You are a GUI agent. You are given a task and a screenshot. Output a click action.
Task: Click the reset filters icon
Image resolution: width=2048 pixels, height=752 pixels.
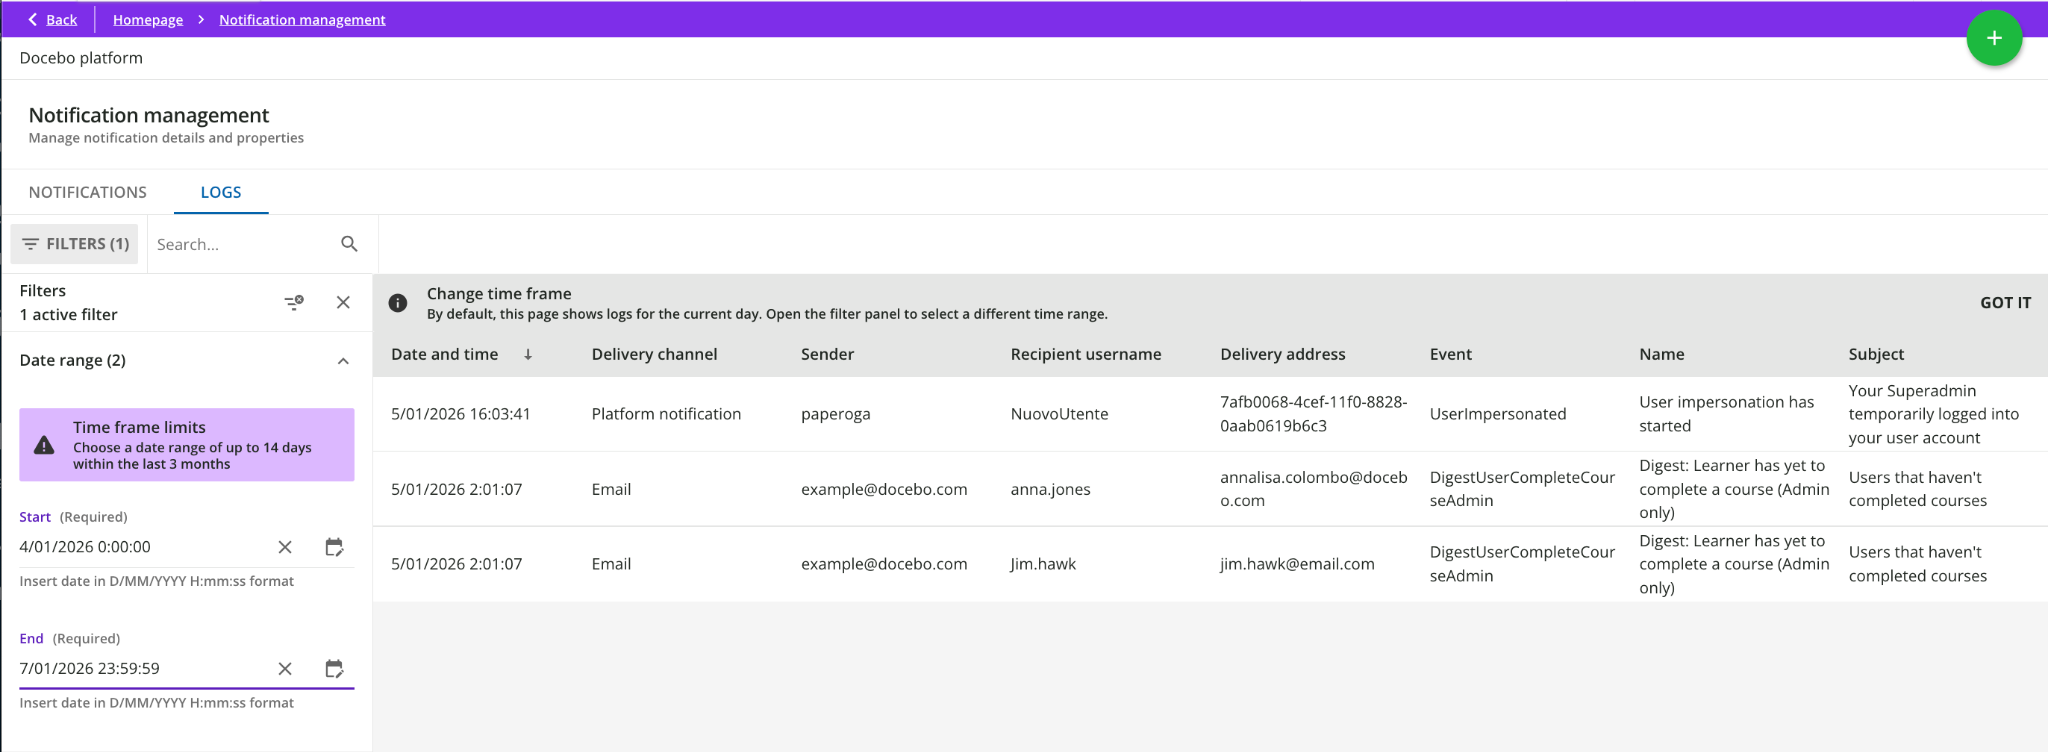click(x=294, y=302)
